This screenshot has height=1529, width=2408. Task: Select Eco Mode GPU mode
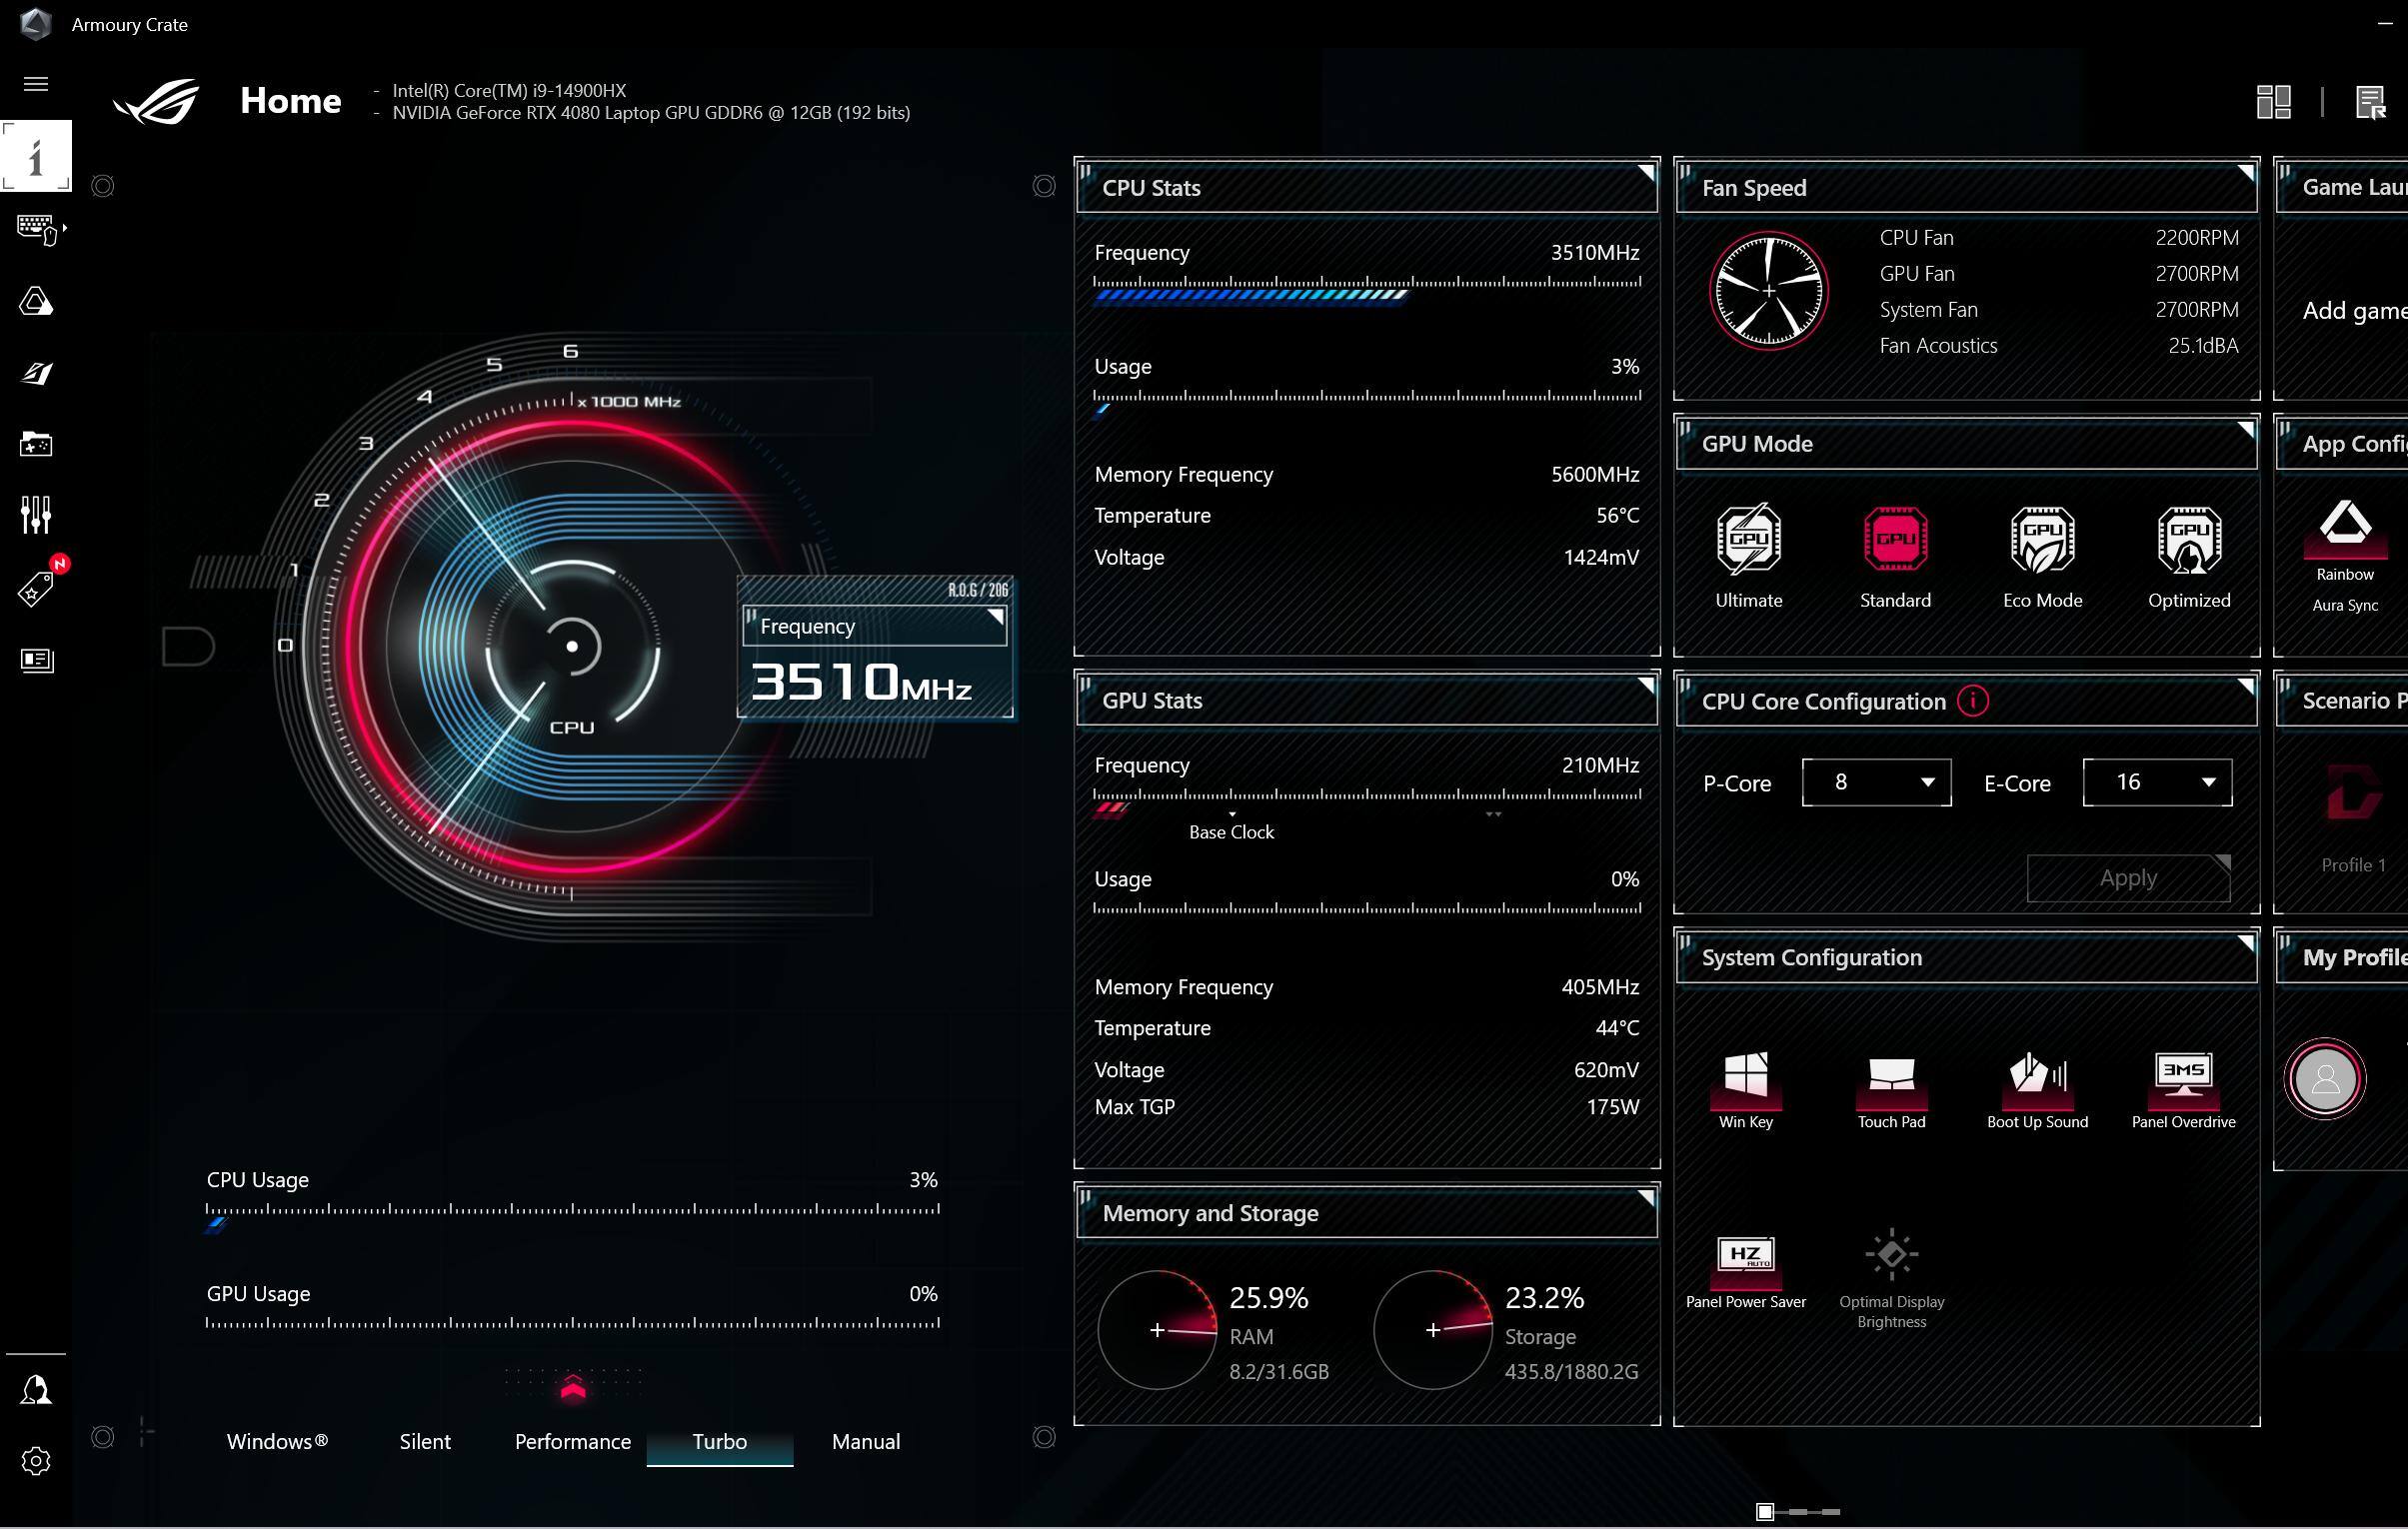pos(2042,540)
